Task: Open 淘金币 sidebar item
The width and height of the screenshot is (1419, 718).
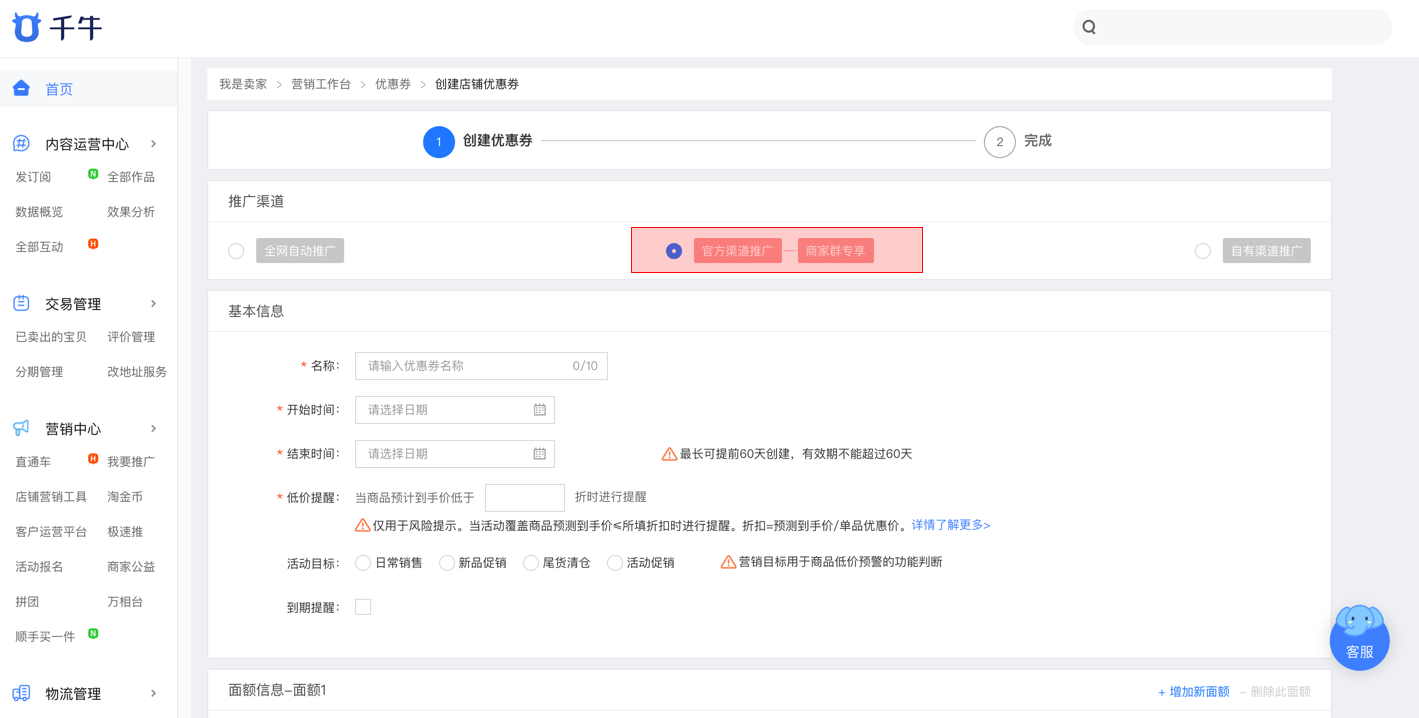Action: pos(125,497)
